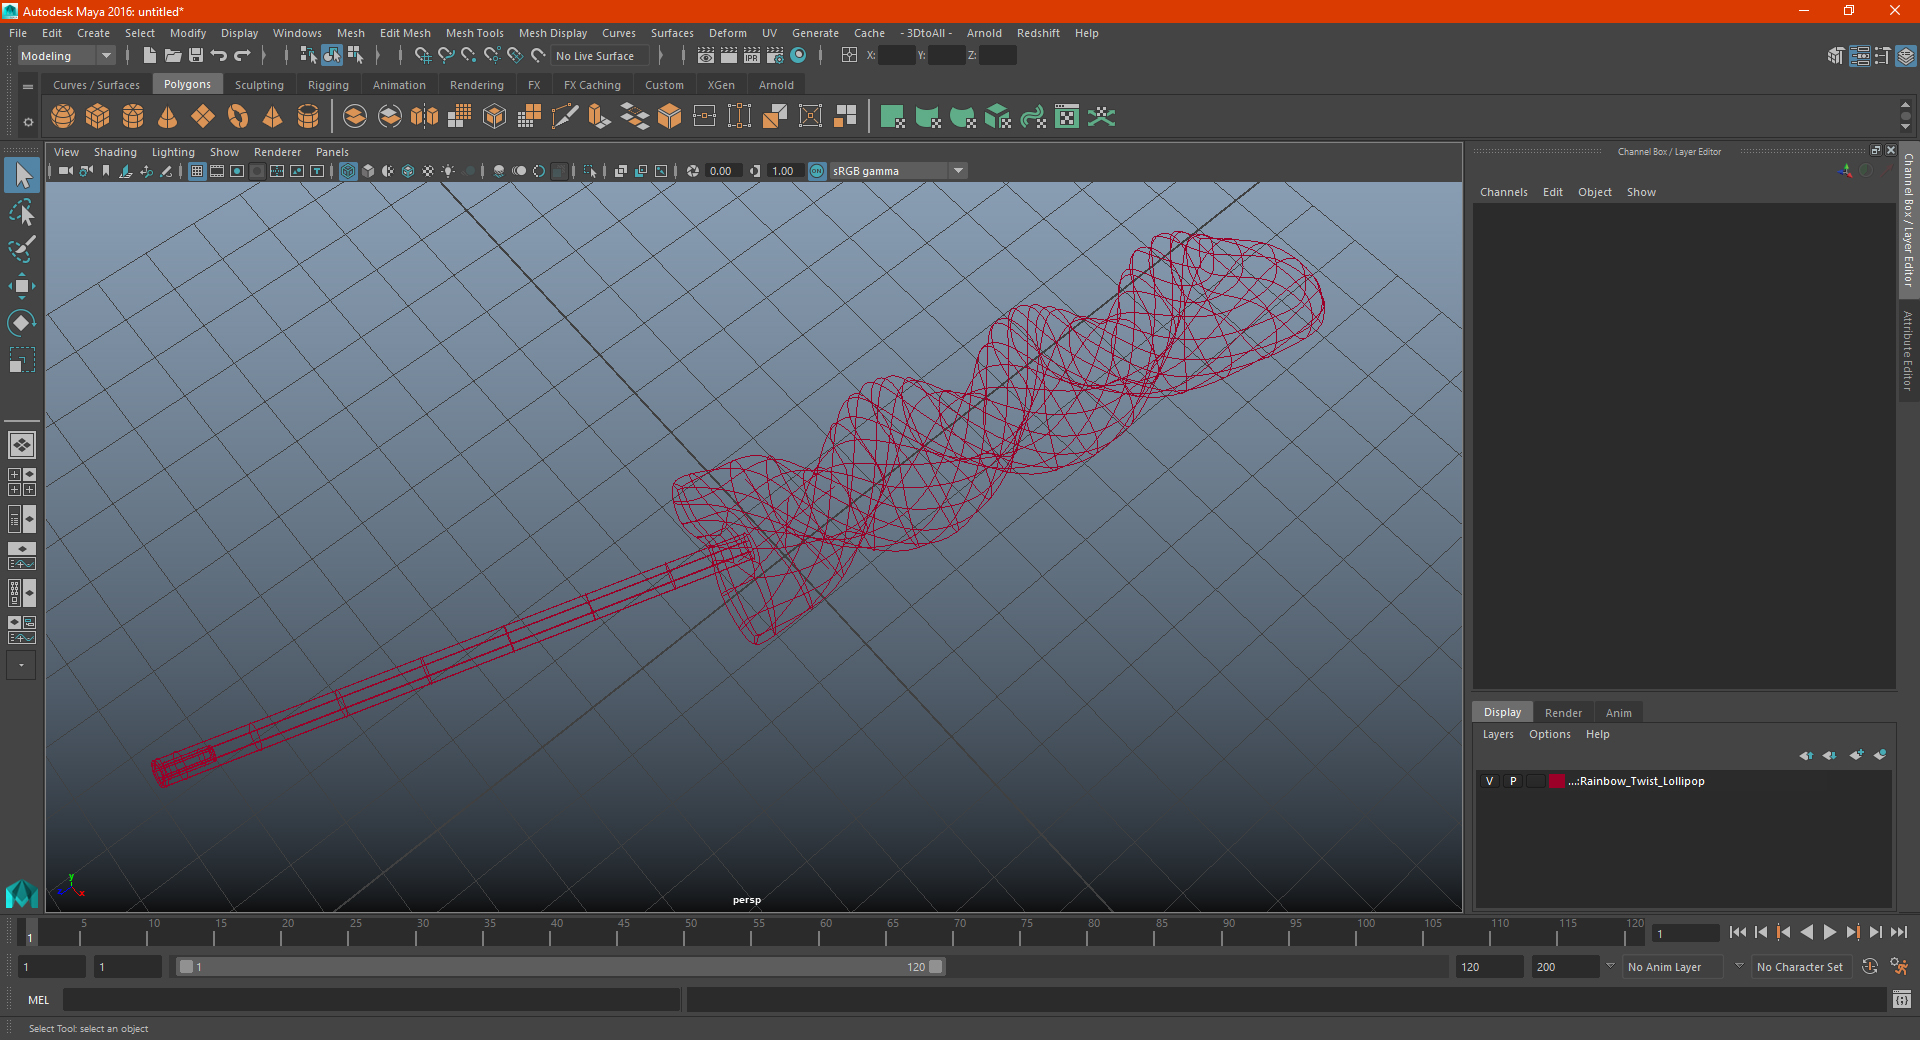Viewport: 1920px width, 1040px height.
Task: Open the Mesh Tools menu
Action: click(475, 33)
